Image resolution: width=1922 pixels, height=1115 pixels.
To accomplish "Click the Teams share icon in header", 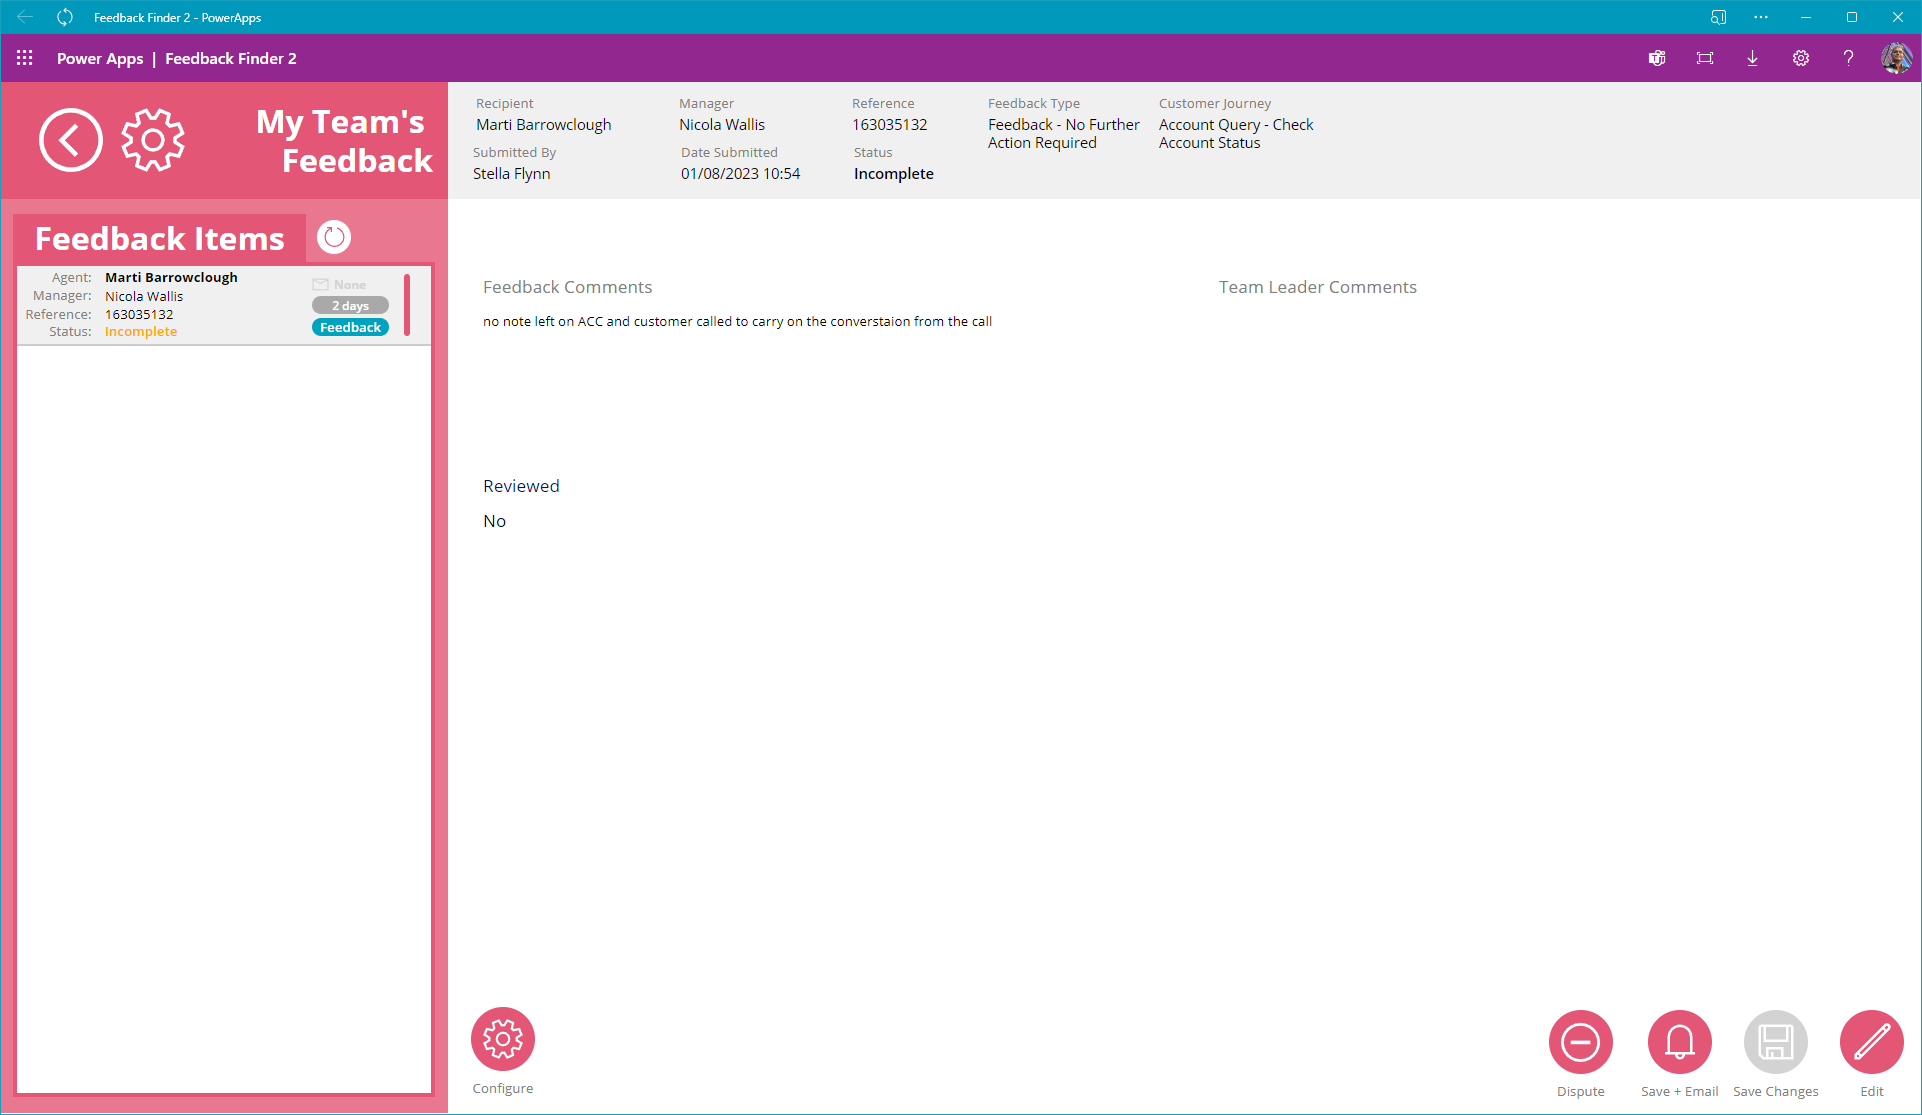I will [1657, 58].
